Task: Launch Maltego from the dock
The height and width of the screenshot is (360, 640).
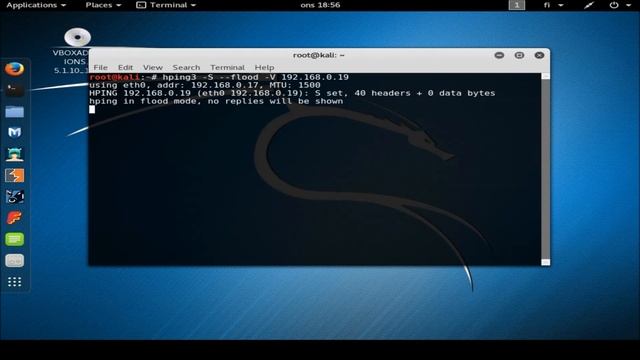Action: point(14,133)
